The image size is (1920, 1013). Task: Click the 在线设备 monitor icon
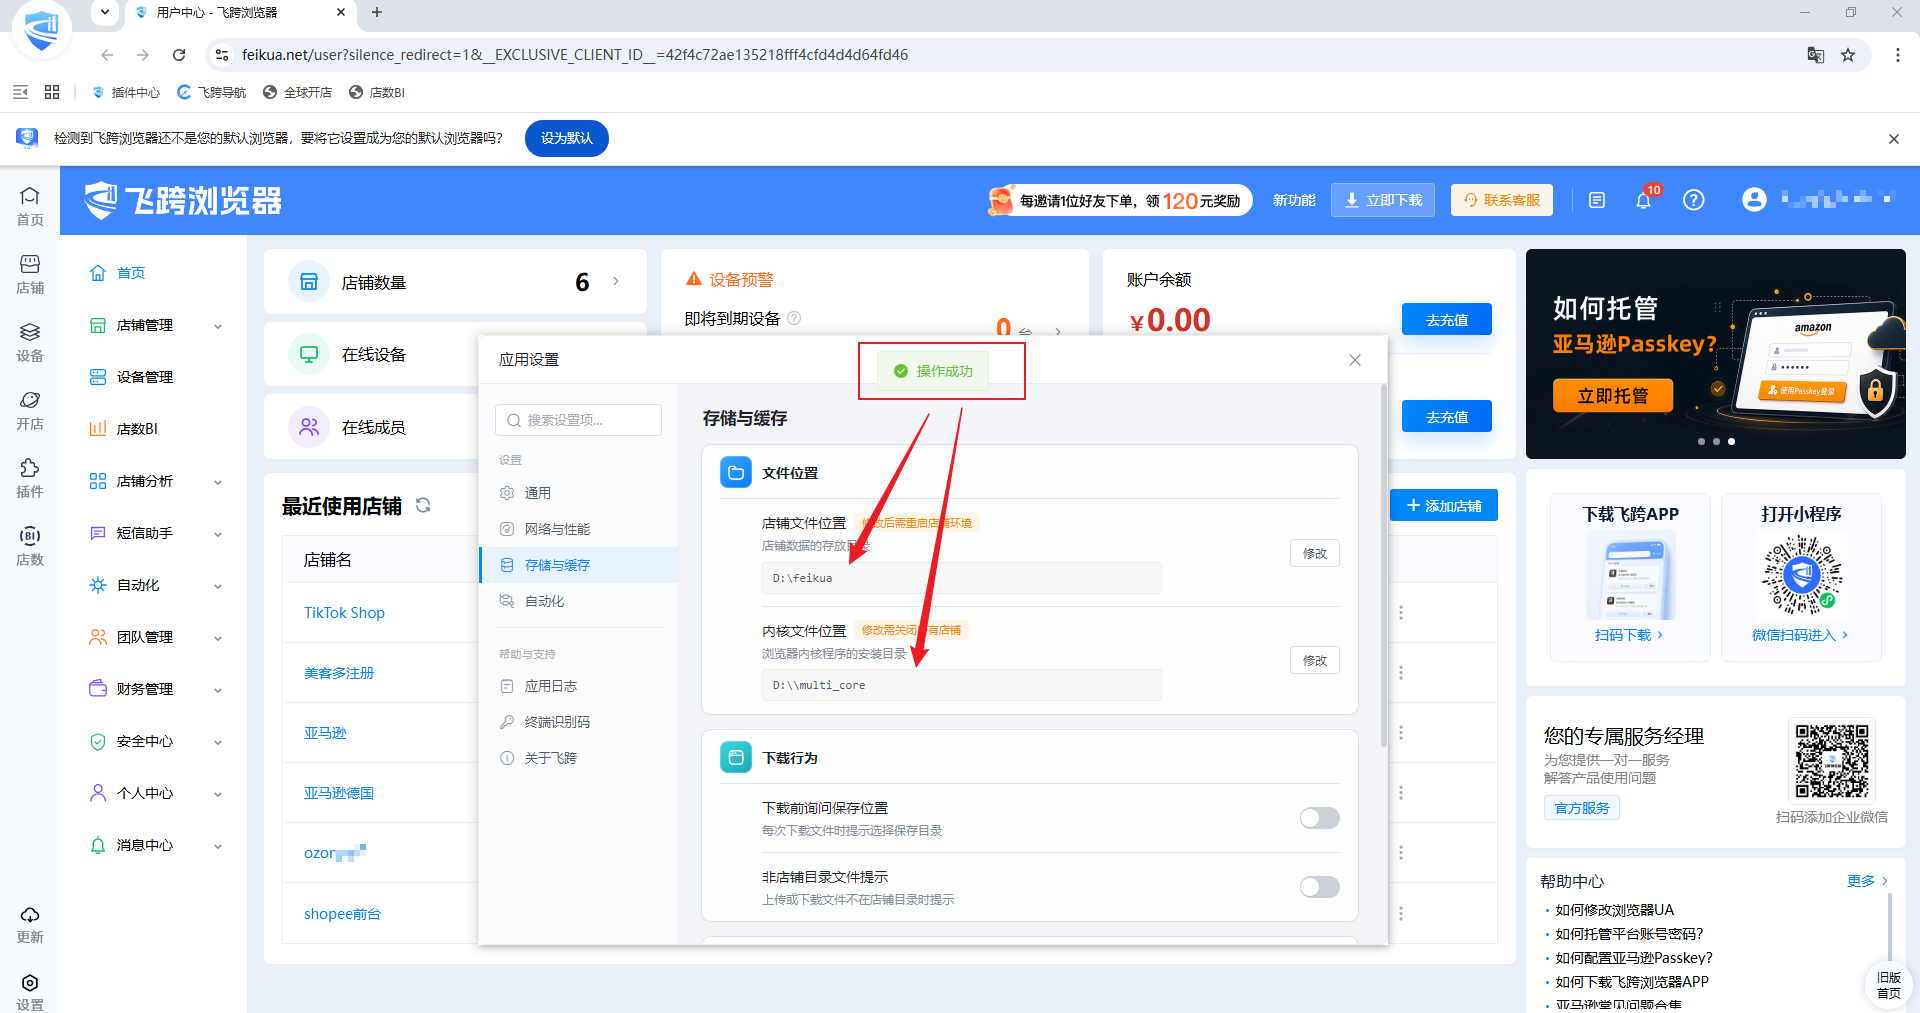309,355
